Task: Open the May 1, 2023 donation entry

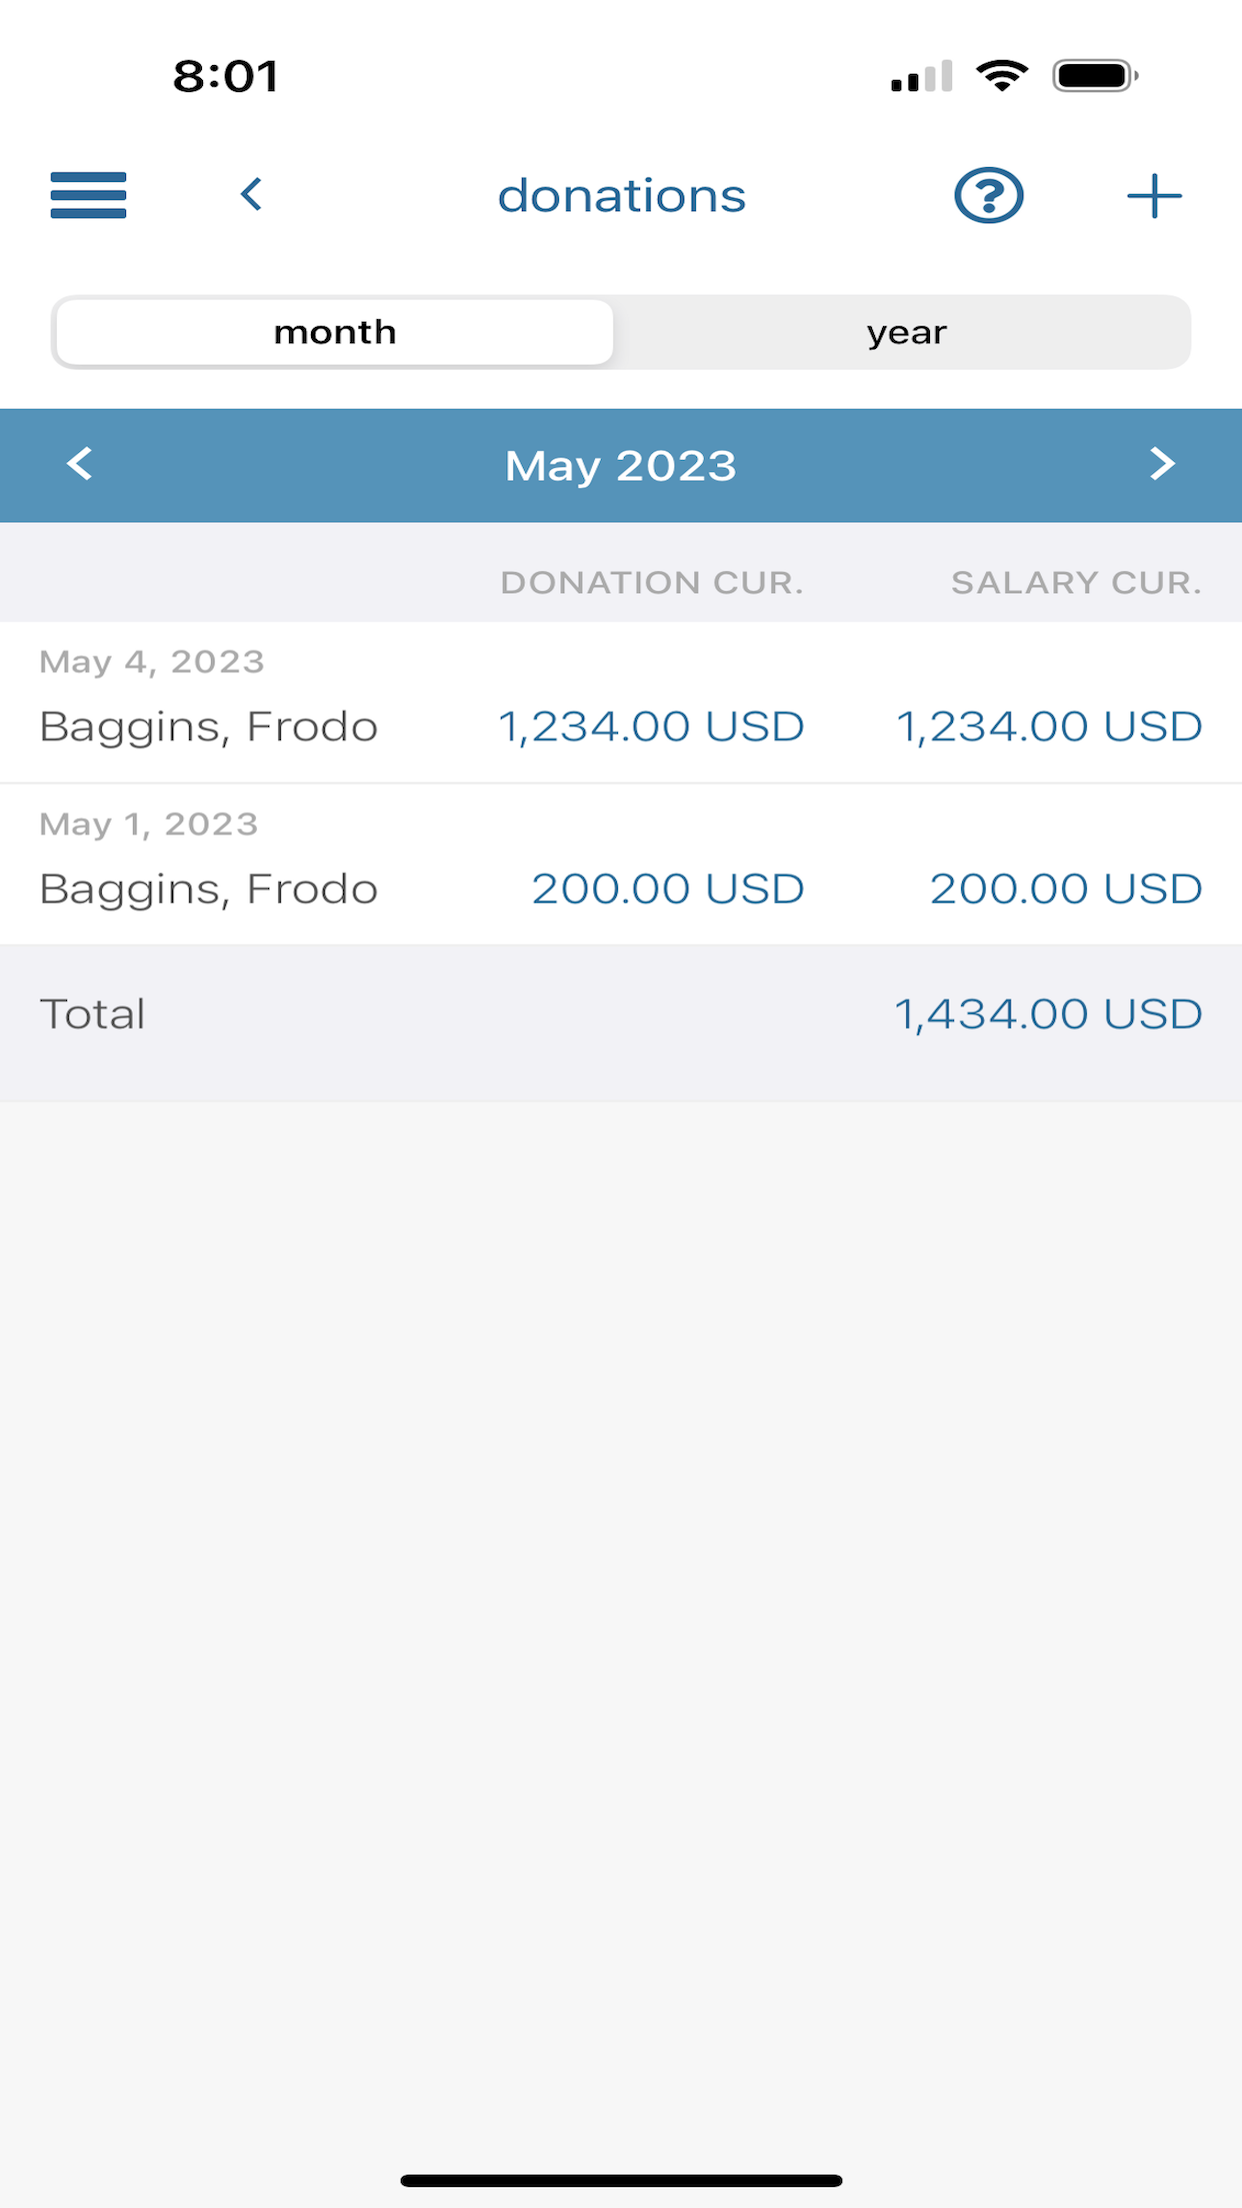Action: point(621,865)
